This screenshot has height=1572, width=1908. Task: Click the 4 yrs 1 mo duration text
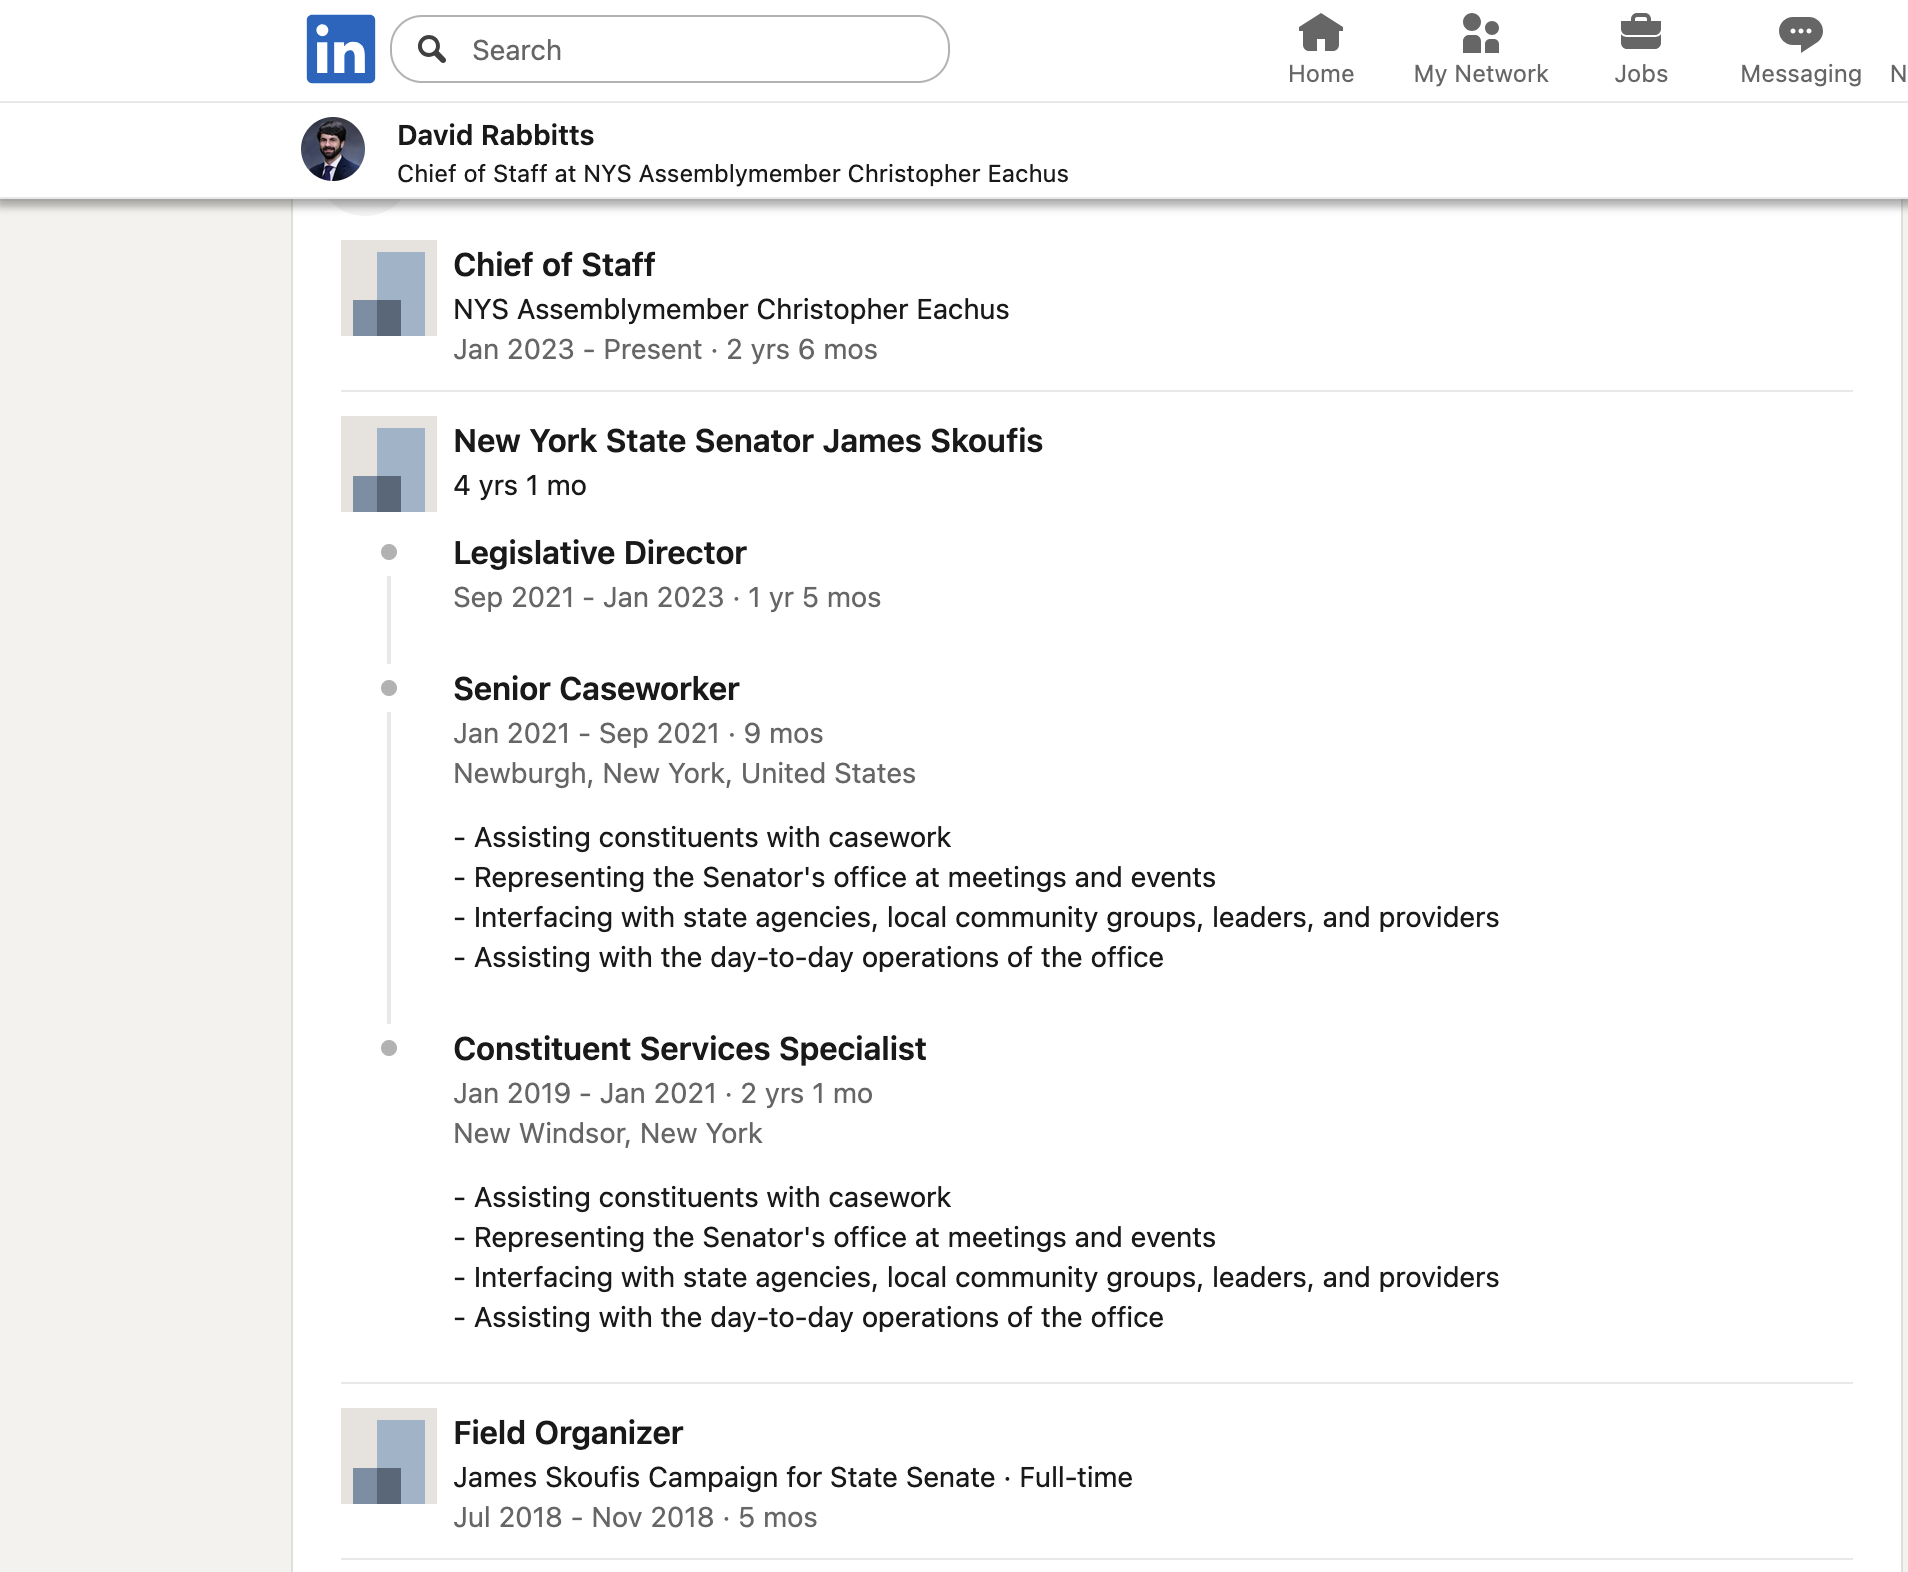520,485
